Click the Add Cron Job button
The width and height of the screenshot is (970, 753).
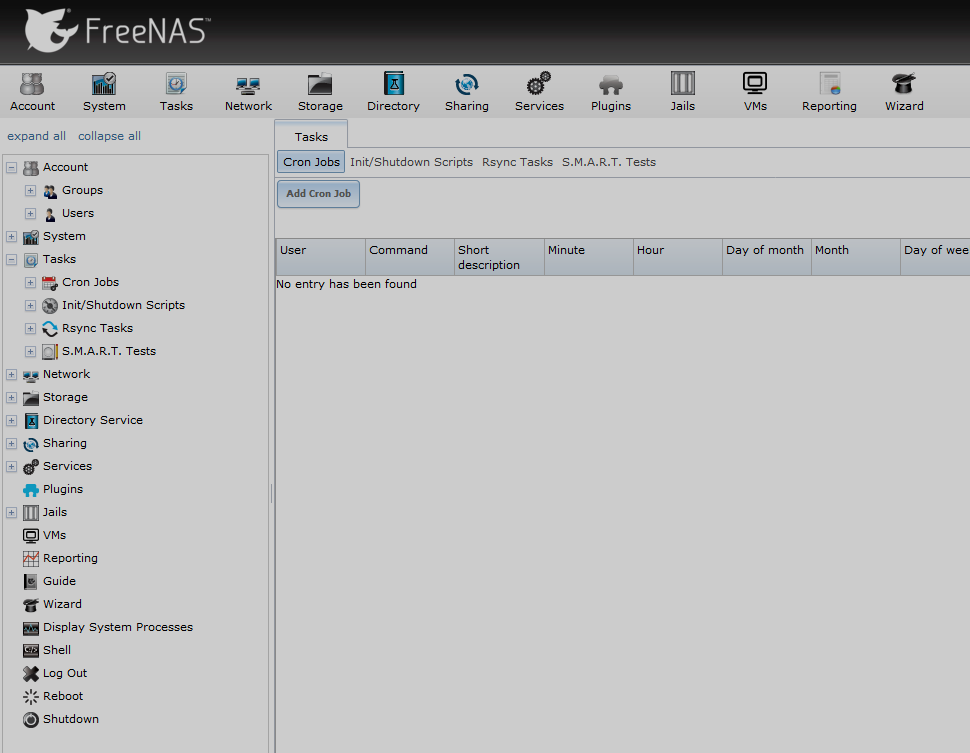pyautogui.click(x=319, y=194)
